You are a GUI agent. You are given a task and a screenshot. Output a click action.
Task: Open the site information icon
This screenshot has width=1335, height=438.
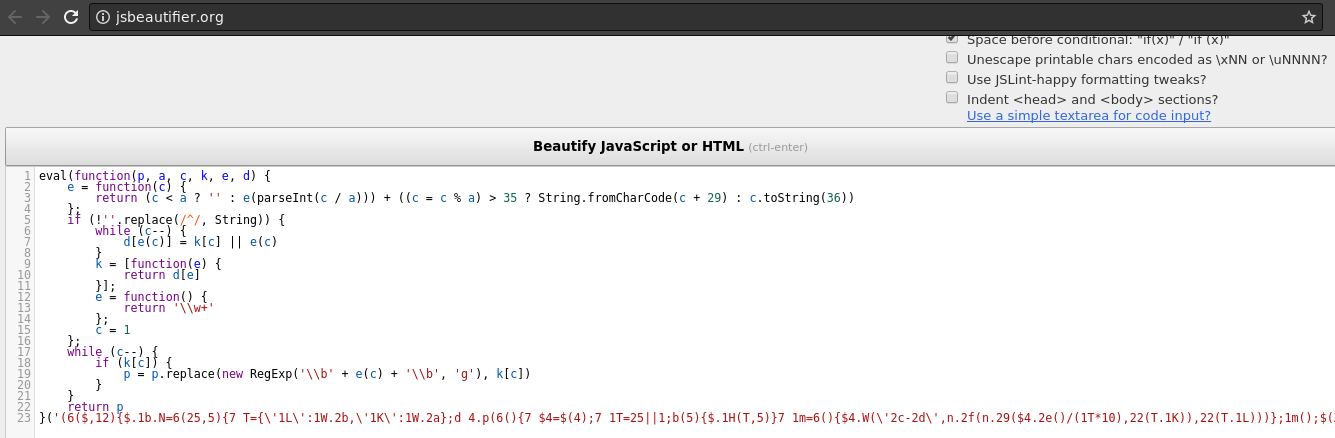(x=103, y=17)
